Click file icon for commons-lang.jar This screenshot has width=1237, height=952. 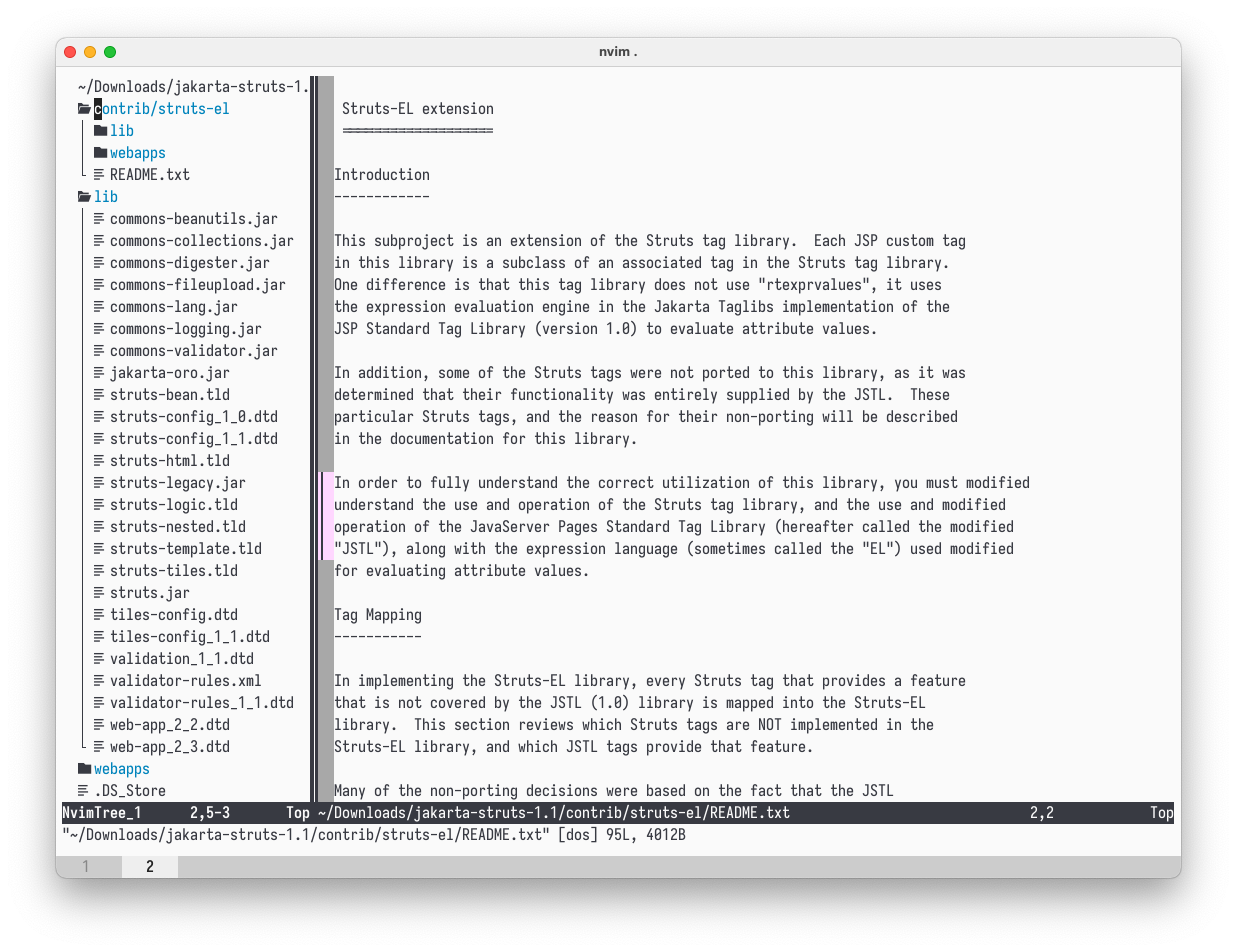click(x=99, y=307)
